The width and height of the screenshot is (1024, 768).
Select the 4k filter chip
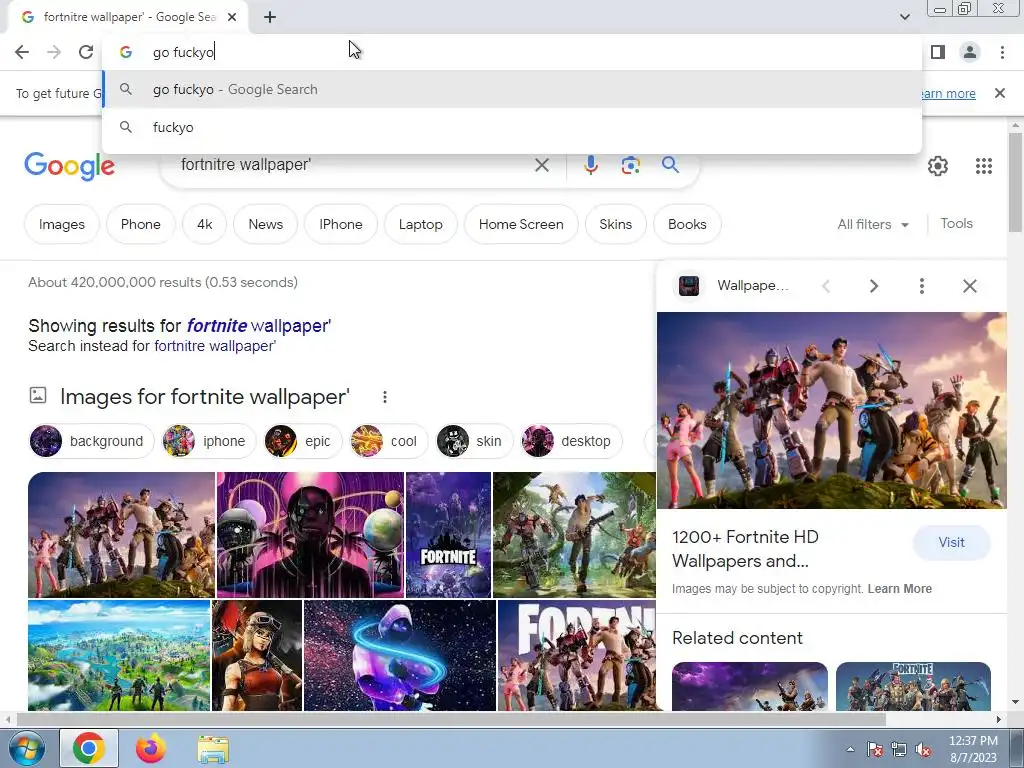pyautogui.click(x=204, y=224)
